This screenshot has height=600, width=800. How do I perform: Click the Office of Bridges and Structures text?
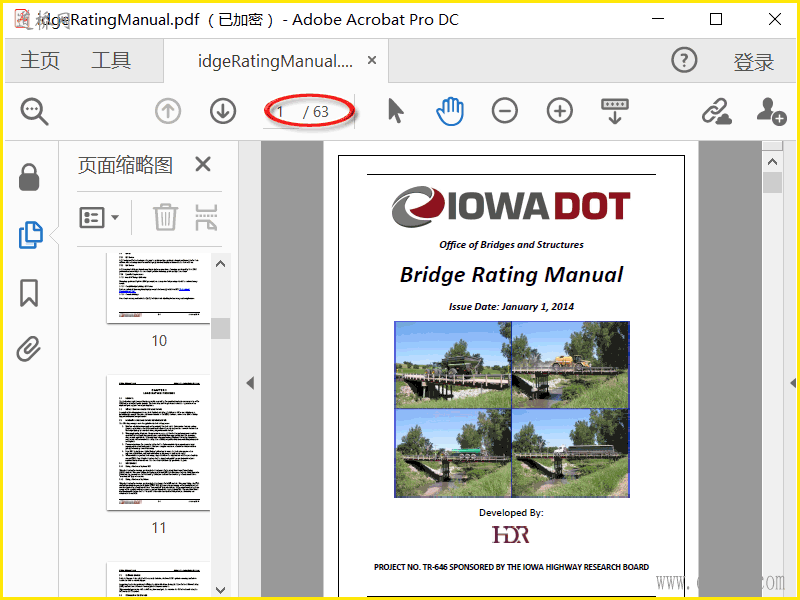tap(511, 245)
